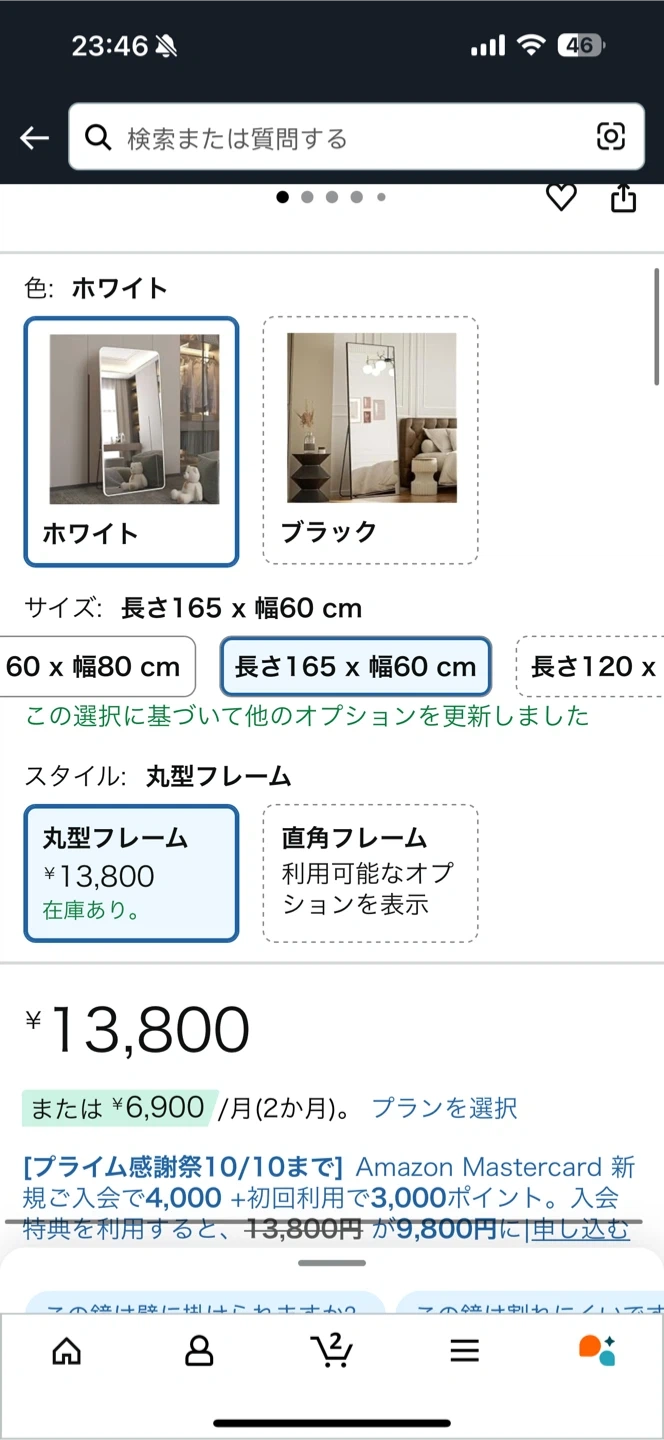Choose the 長さ120 size option
The image size is (664, 1440).
(x=592, y=666)
